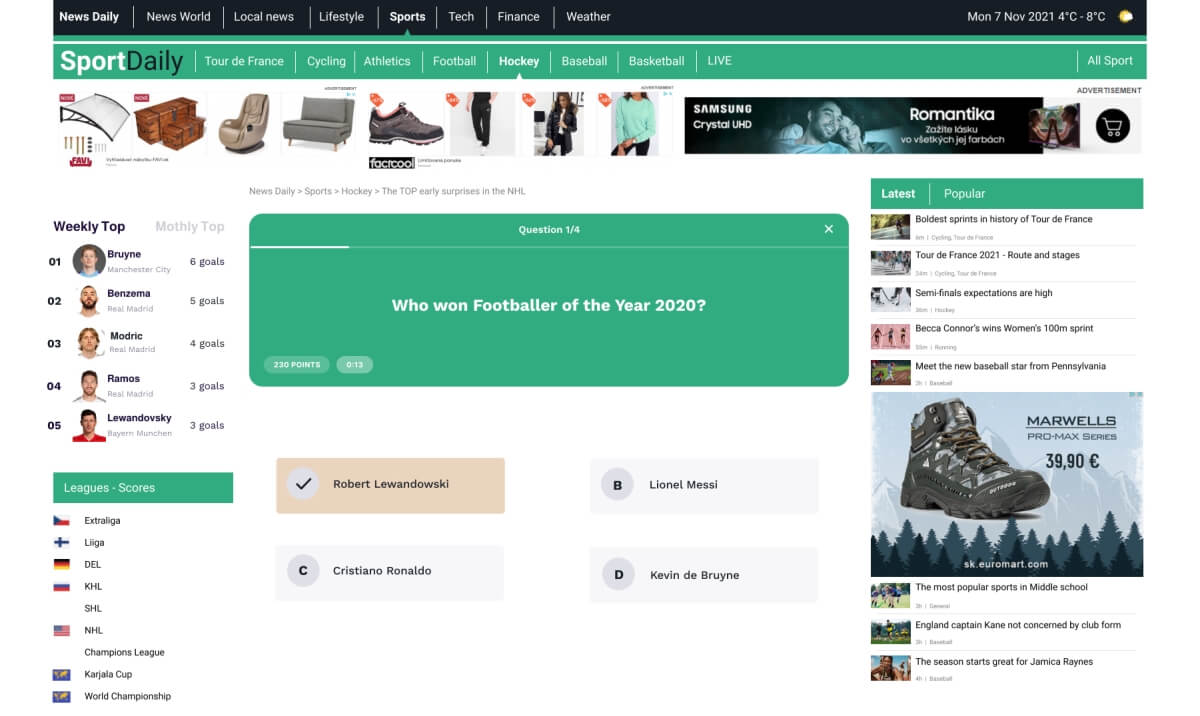Screen dimensions: 1200x716
Task: Close the quiz question panel
Action: [828, 229]
